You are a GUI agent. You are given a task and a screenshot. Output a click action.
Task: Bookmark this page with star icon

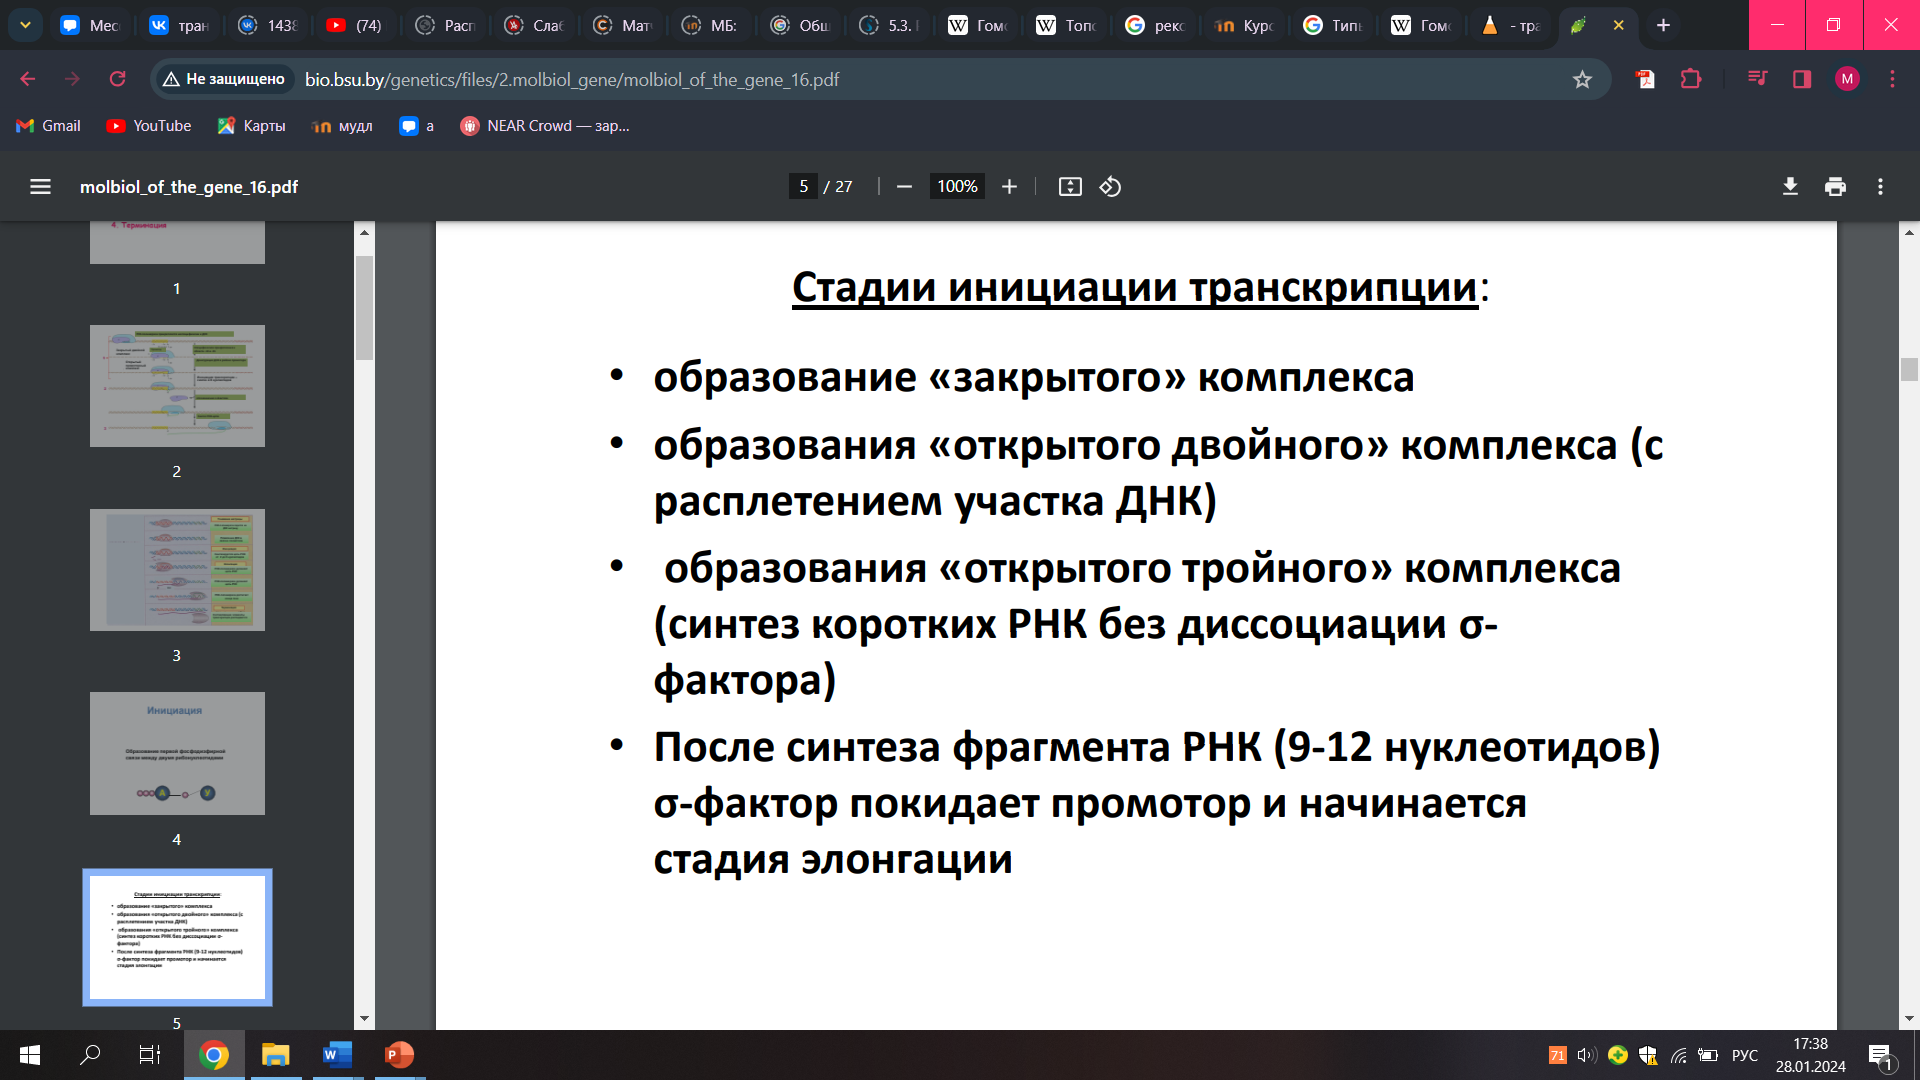pyautogui.click(x=1582, y=80)
